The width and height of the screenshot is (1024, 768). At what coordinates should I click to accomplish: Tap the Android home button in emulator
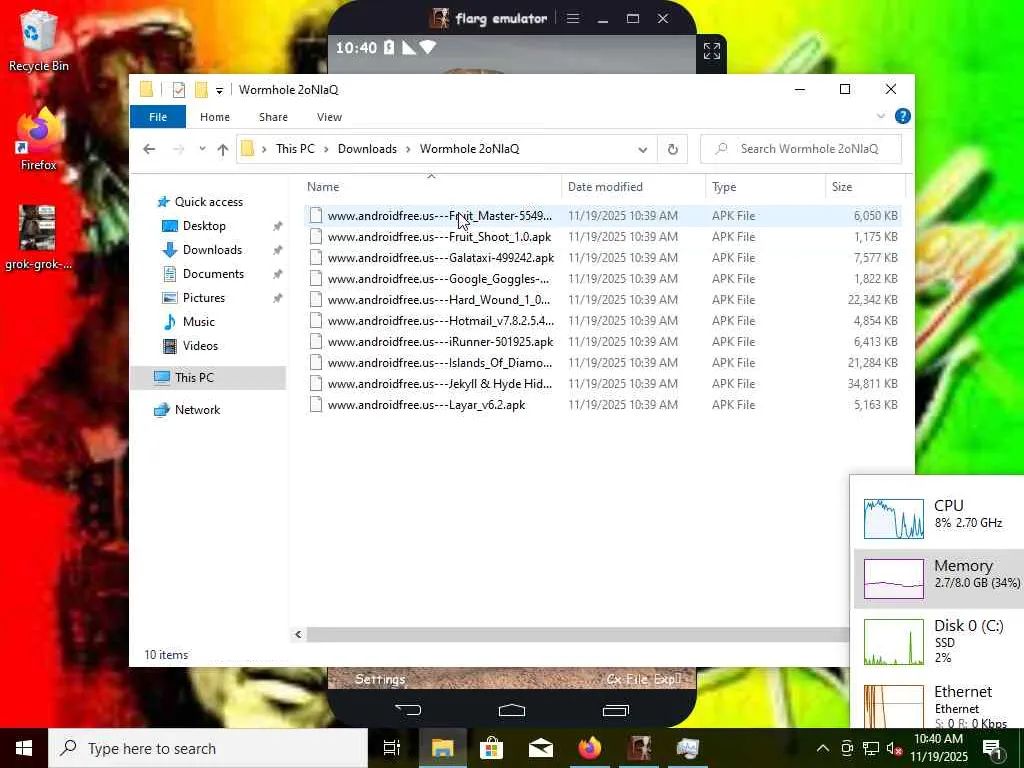point(511,709)
